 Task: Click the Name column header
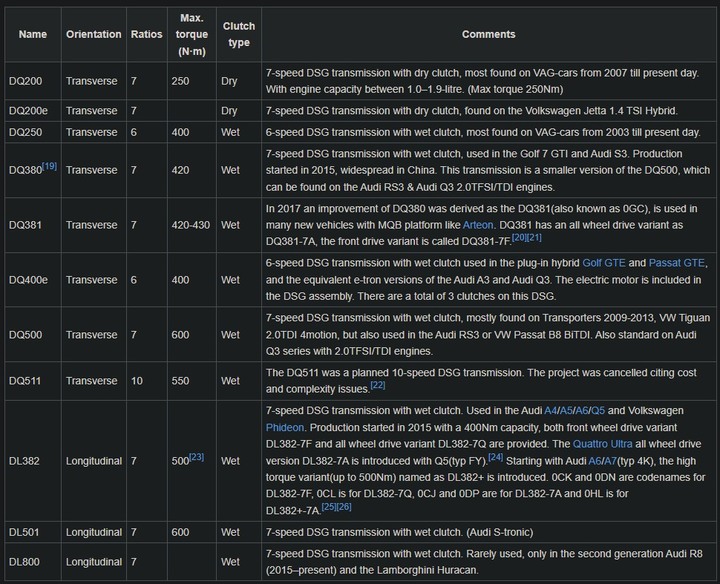pyautogui.click(x=33, y=34)
